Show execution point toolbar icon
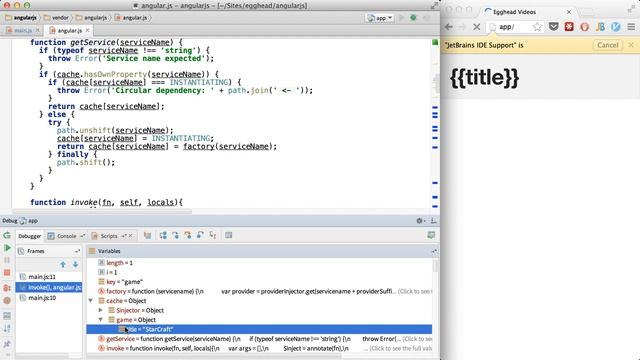The image size is (640, 360). pyautogui.click(x=147, y=236)
